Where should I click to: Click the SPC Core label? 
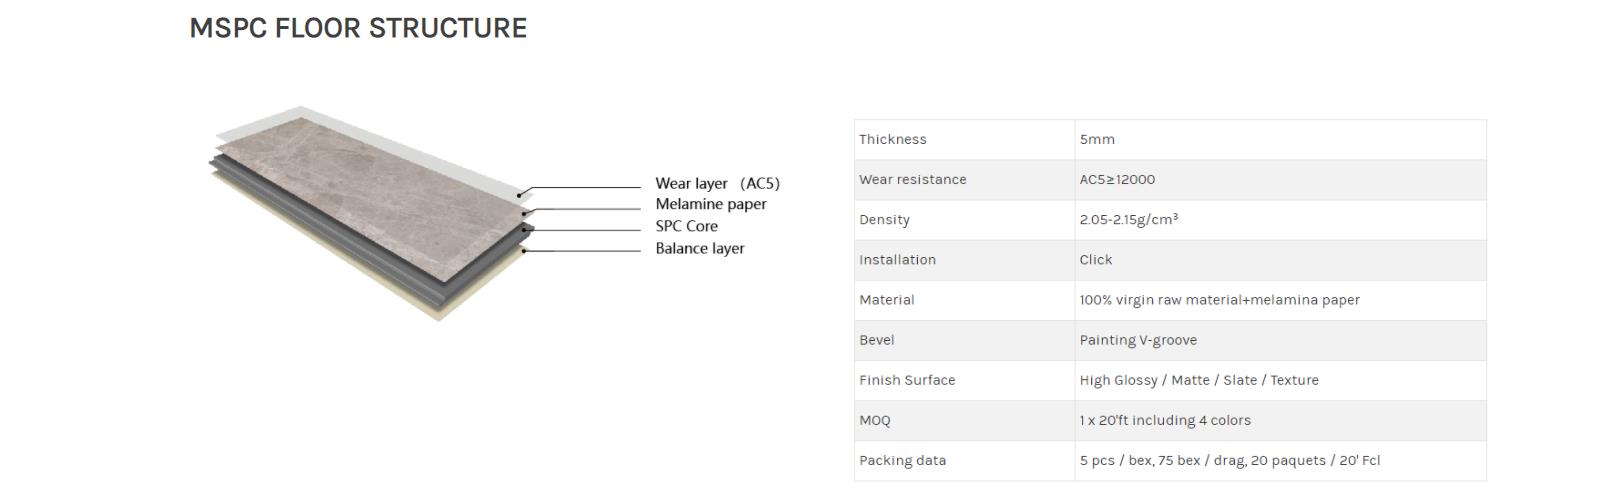686,226
